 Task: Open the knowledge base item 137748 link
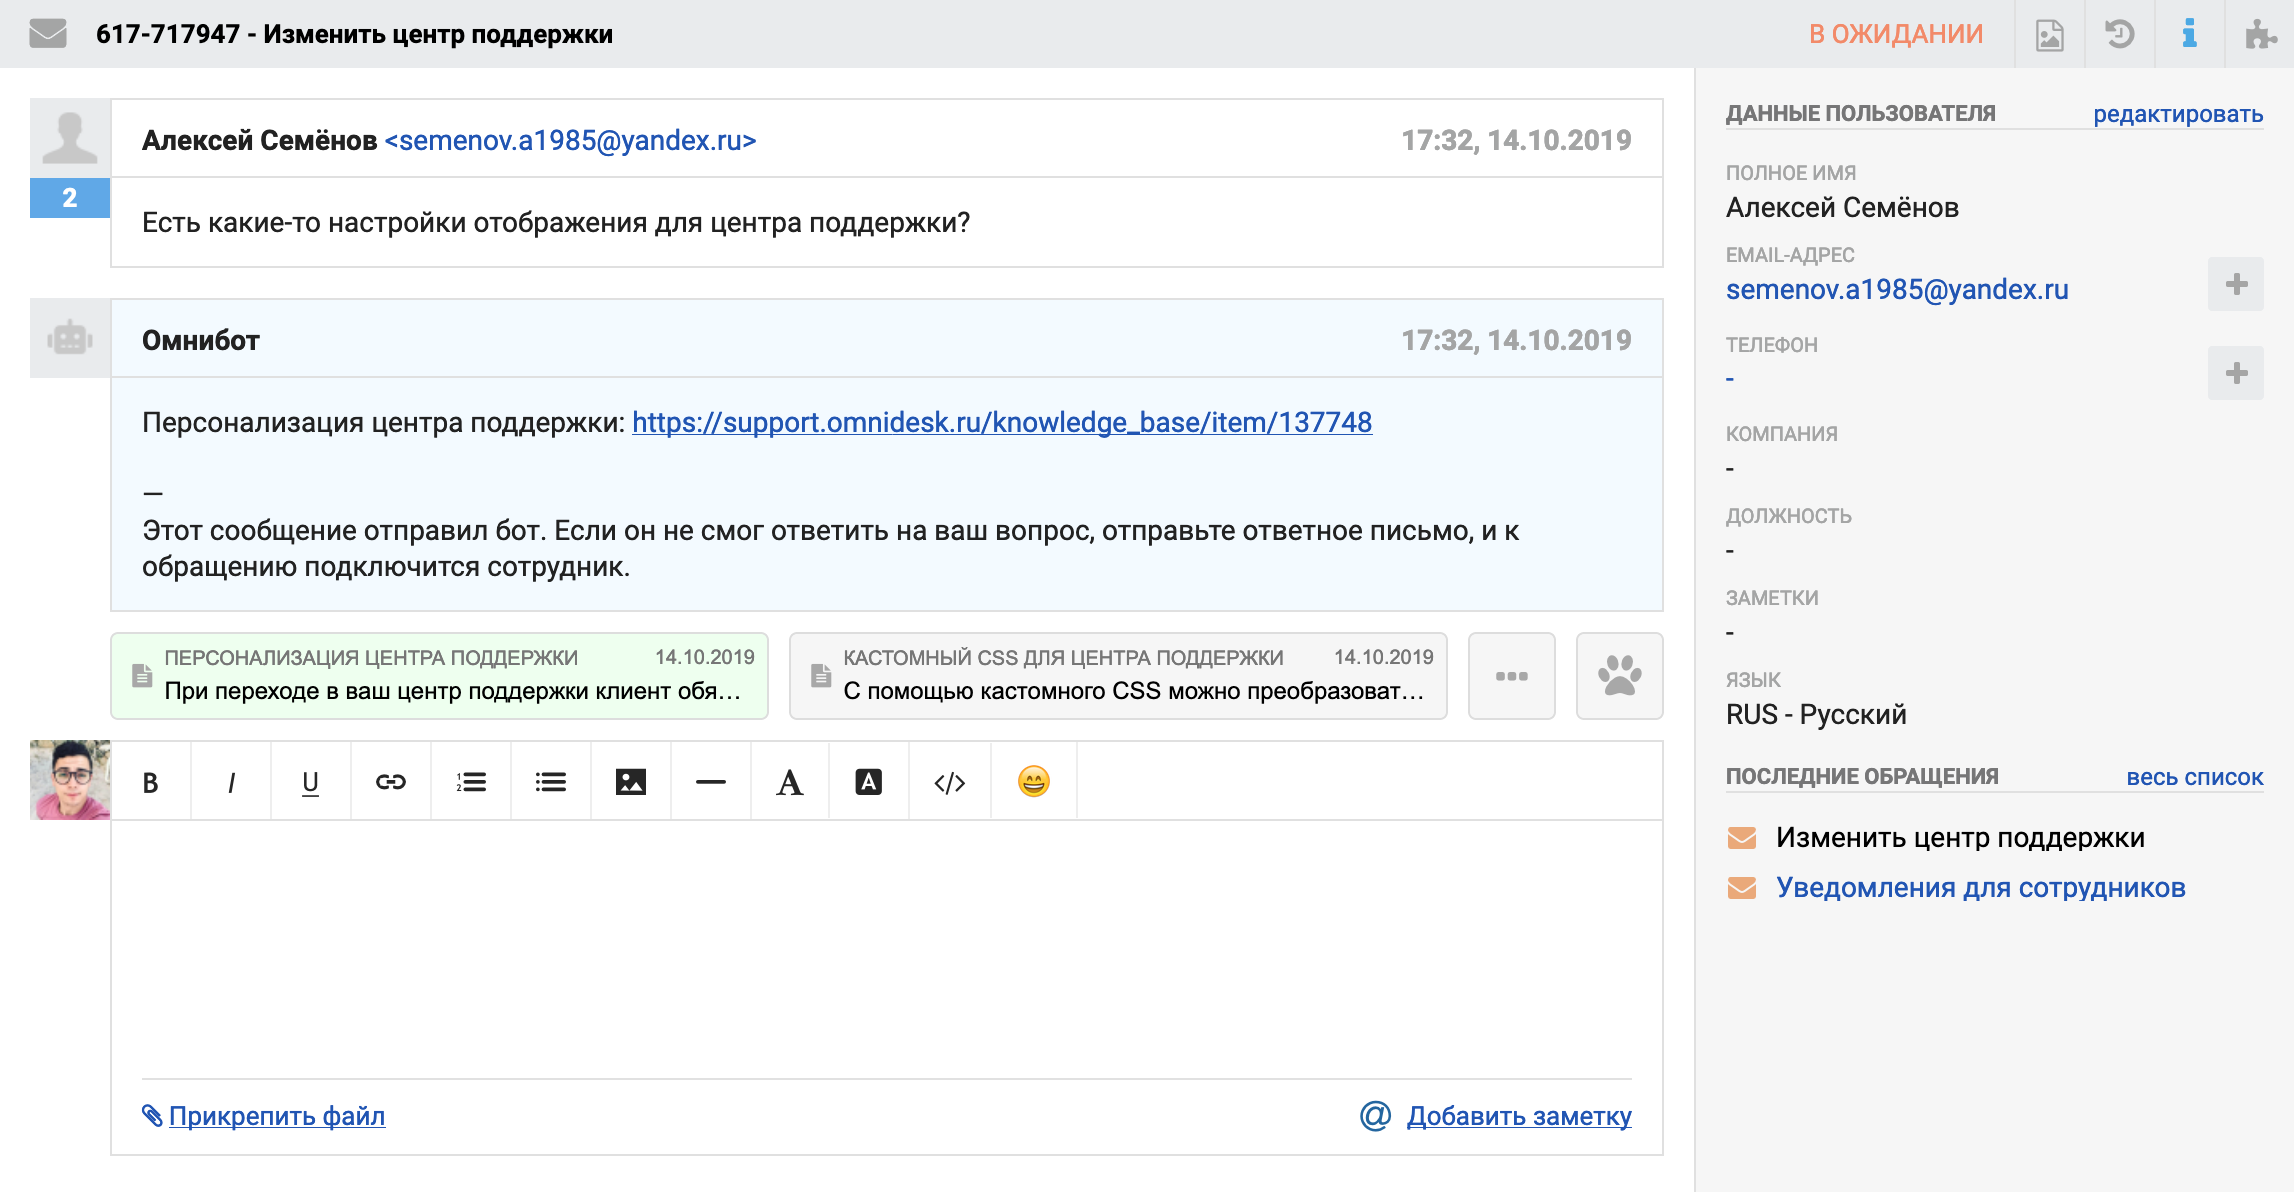tap(1002, 423)
